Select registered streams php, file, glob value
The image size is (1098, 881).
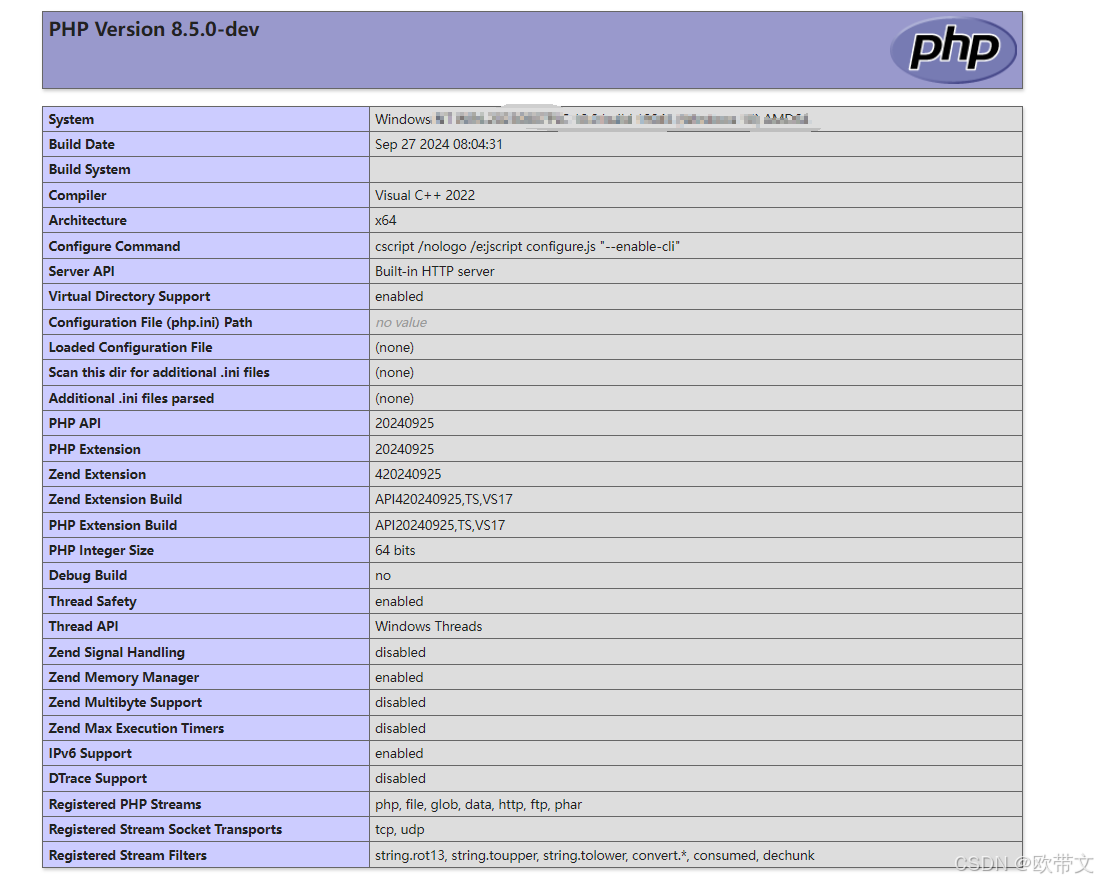point(478,805)
